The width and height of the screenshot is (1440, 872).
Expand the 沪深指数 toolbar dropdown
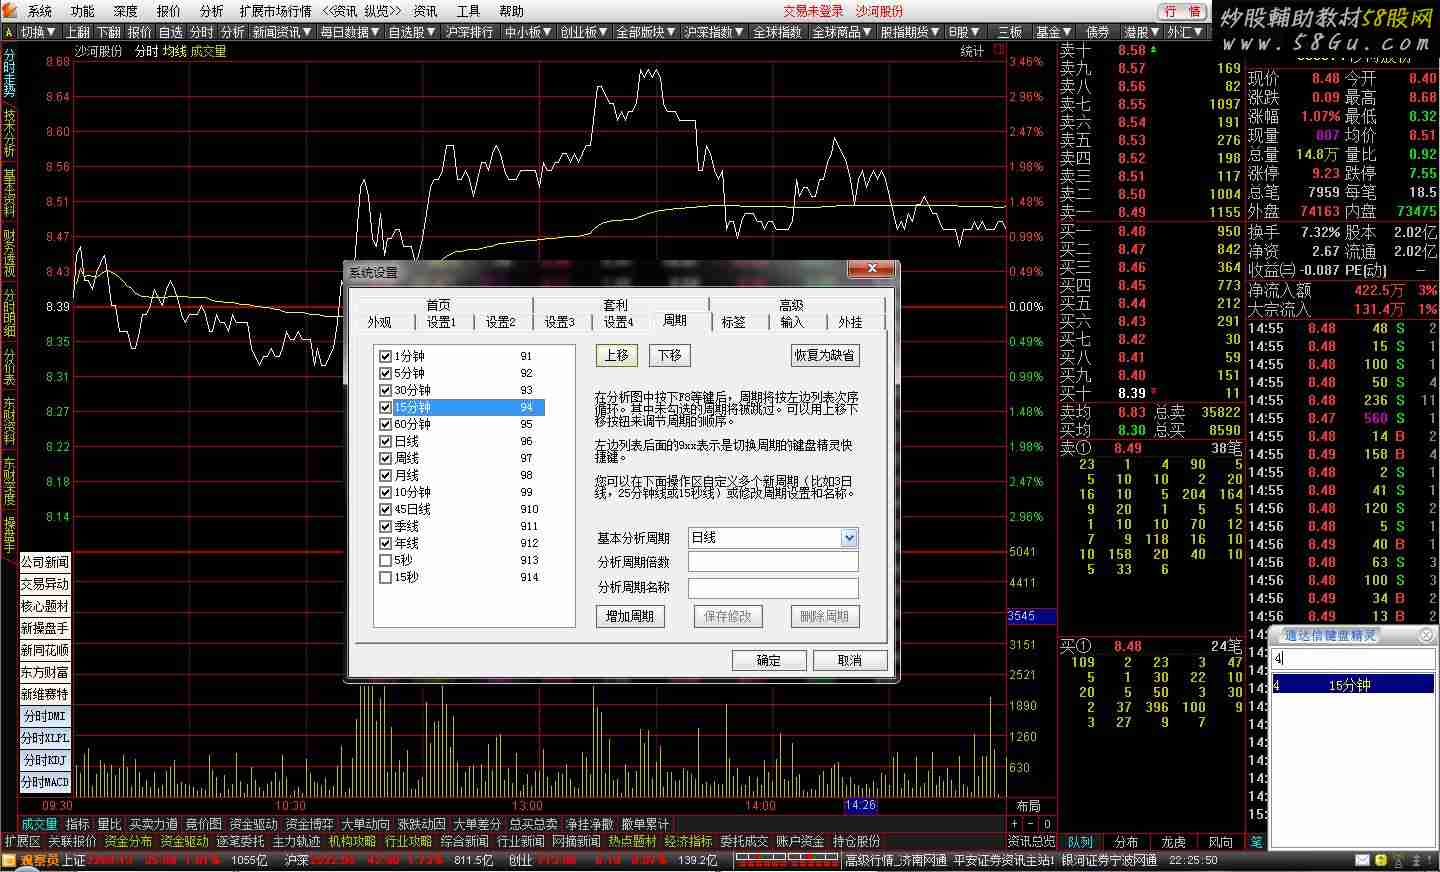pos(714,32)
